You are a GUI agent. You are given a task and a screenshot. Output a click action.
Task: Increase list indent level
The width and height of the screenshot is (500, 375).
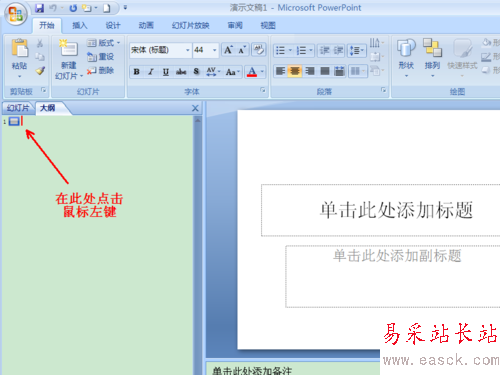coord(338,51)
